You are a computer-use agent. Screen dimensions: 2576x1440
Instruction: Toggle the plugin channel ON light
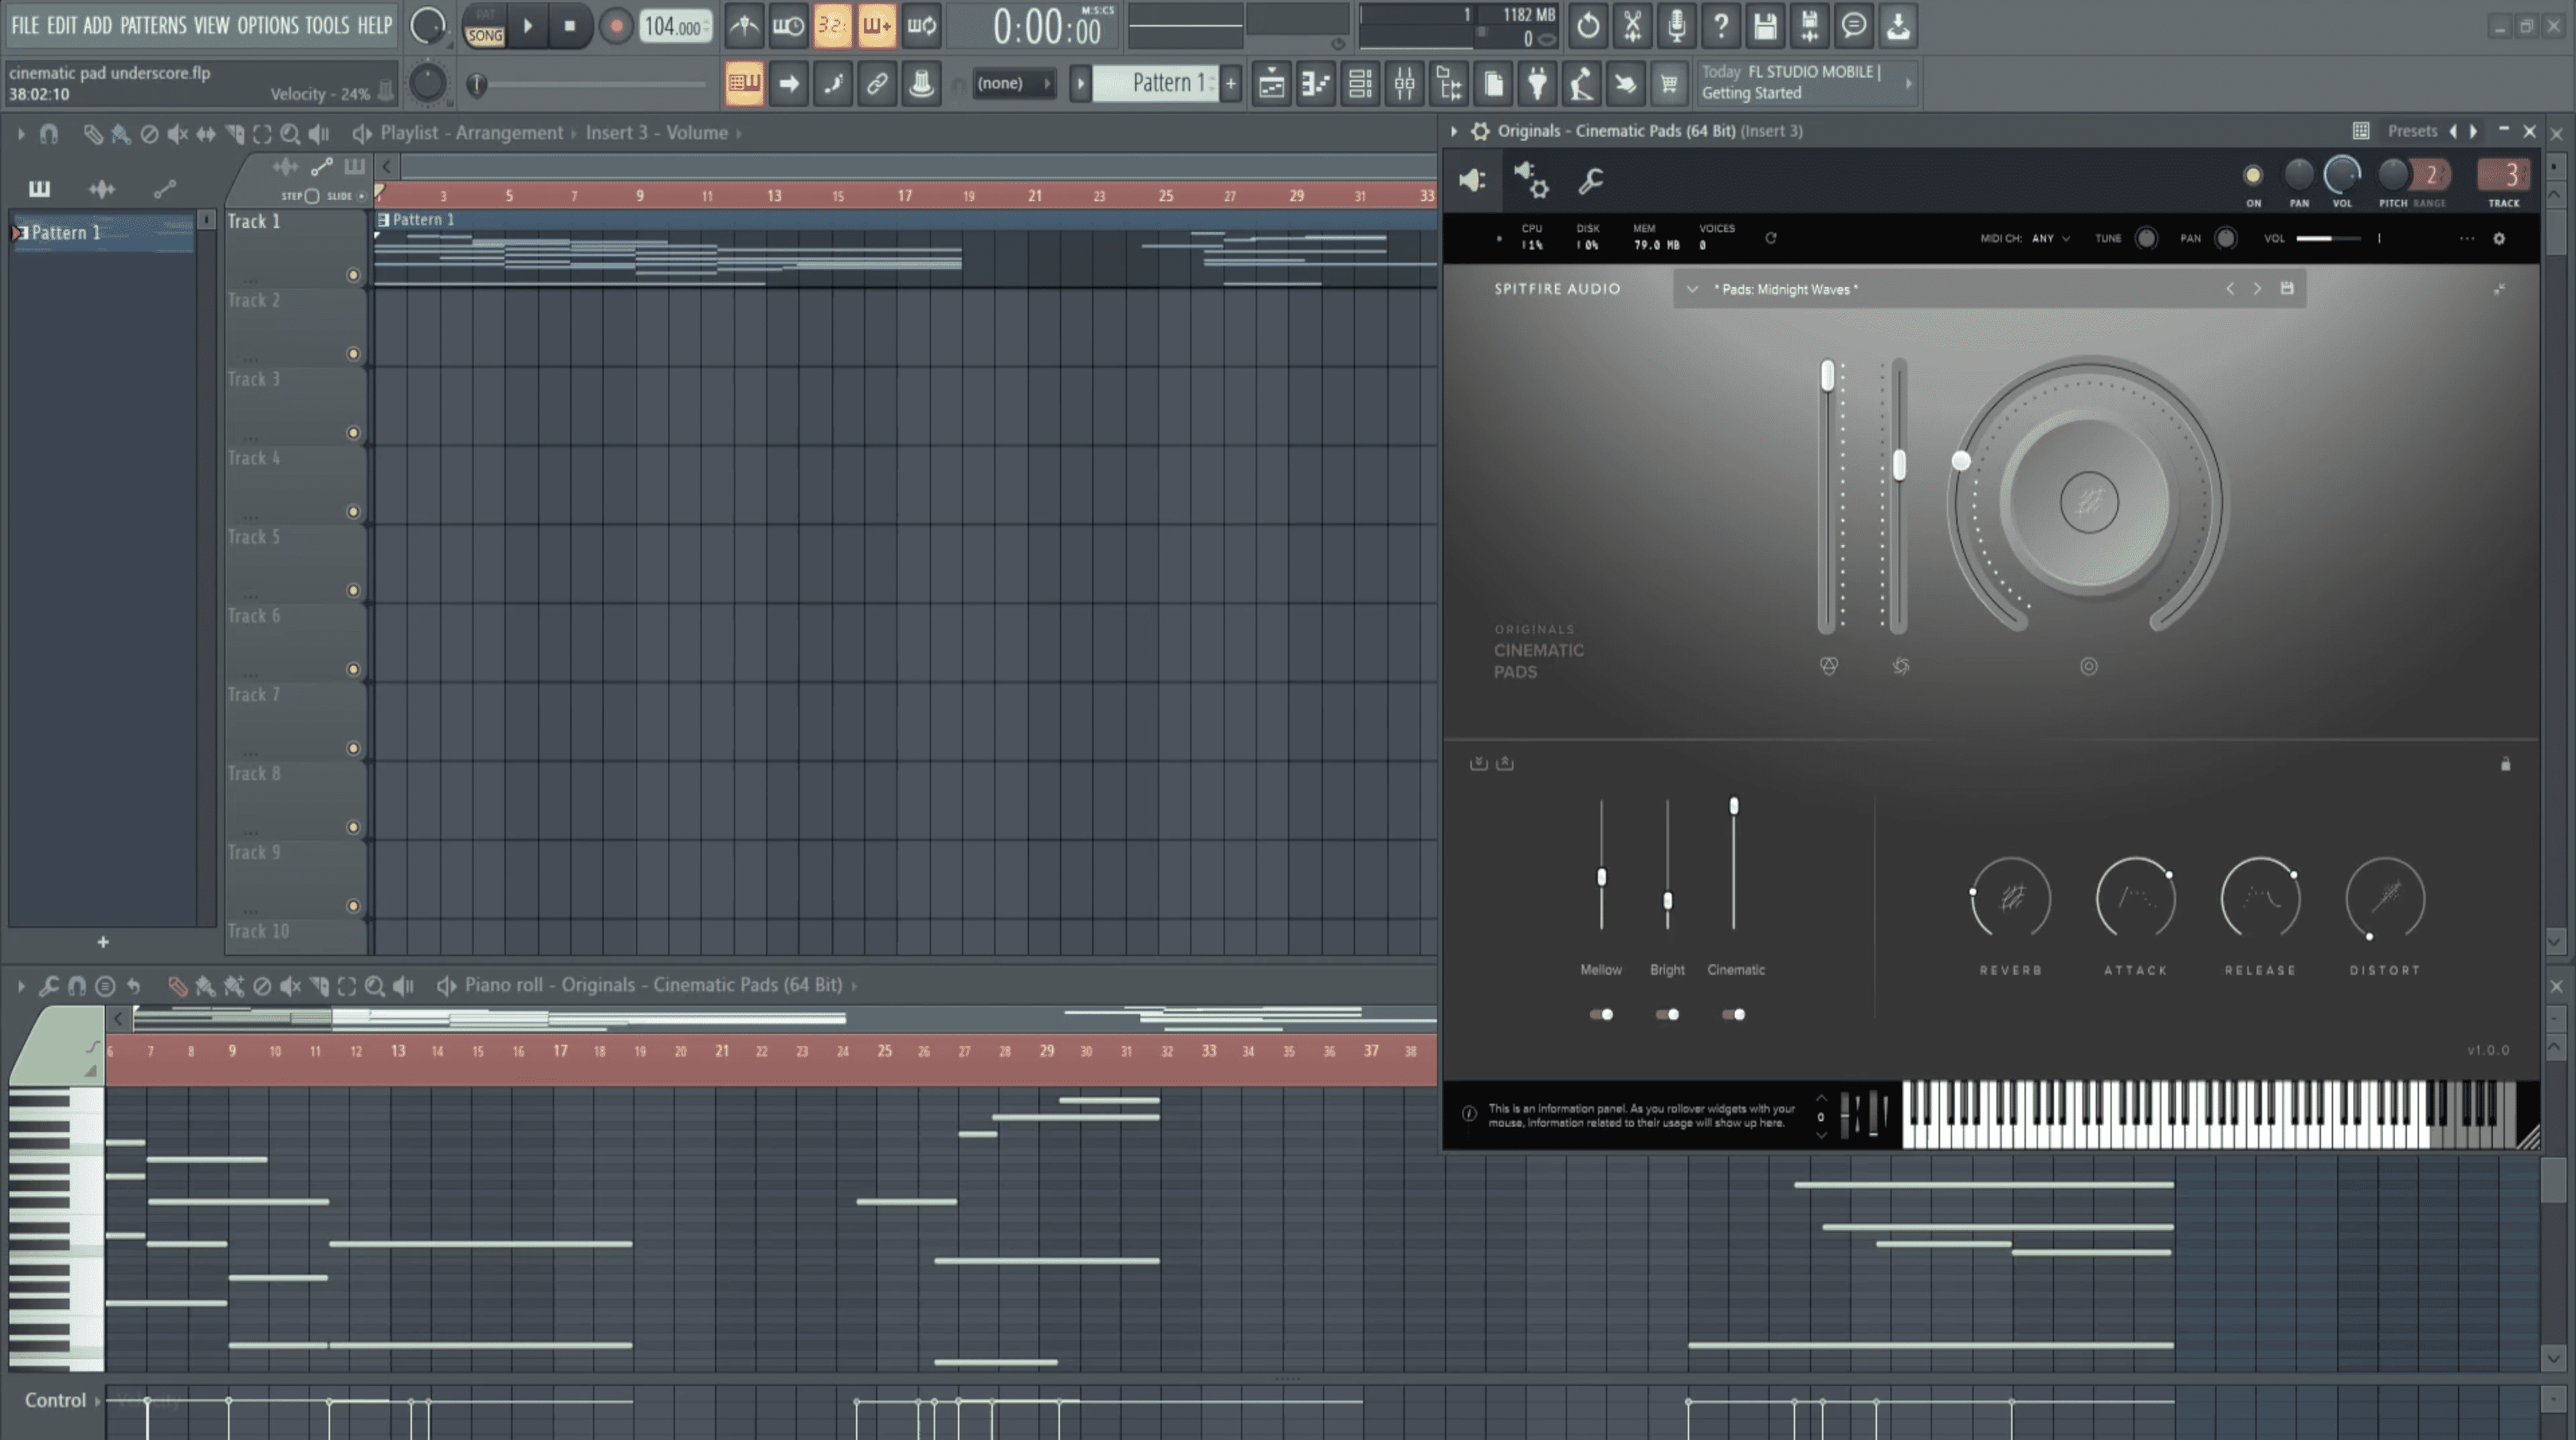pyautogui.click(x=2253, y=176)
